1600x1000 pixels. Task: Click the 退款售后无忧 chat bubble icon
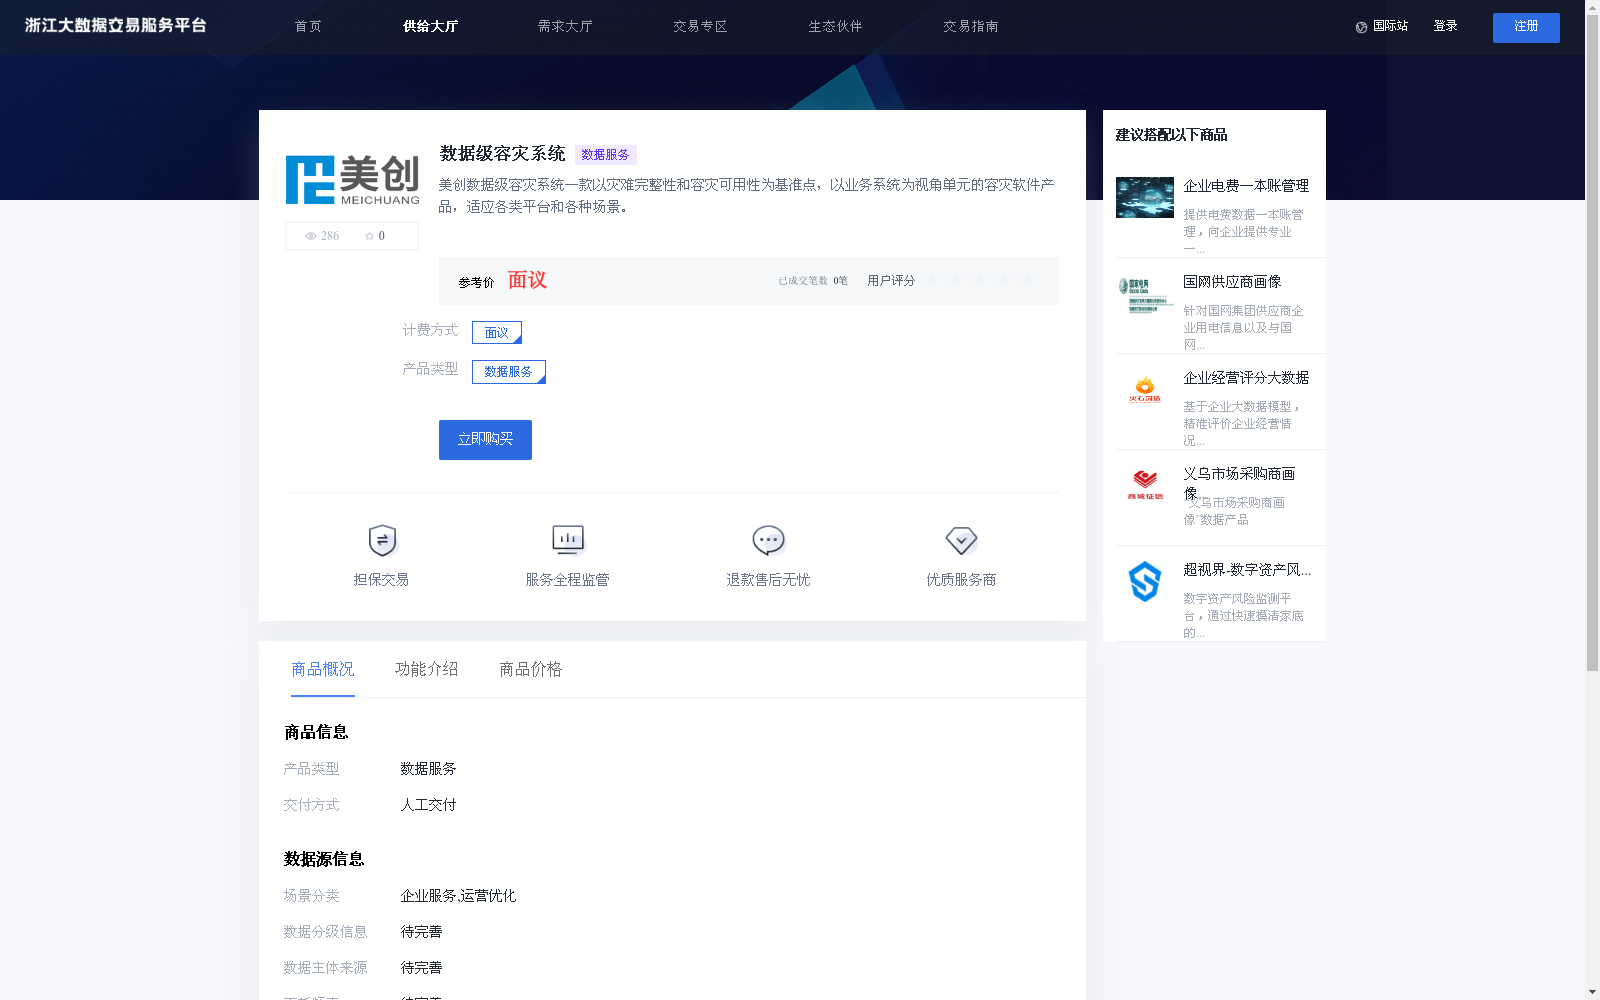(768, 540)
